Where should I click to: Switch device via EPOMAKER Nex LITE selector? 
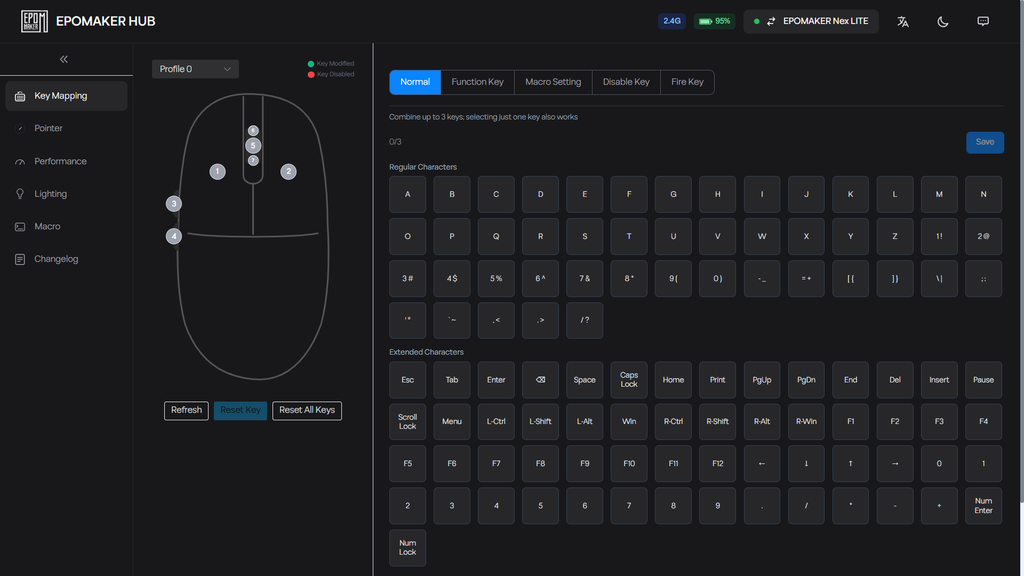[x=811, y=21]
